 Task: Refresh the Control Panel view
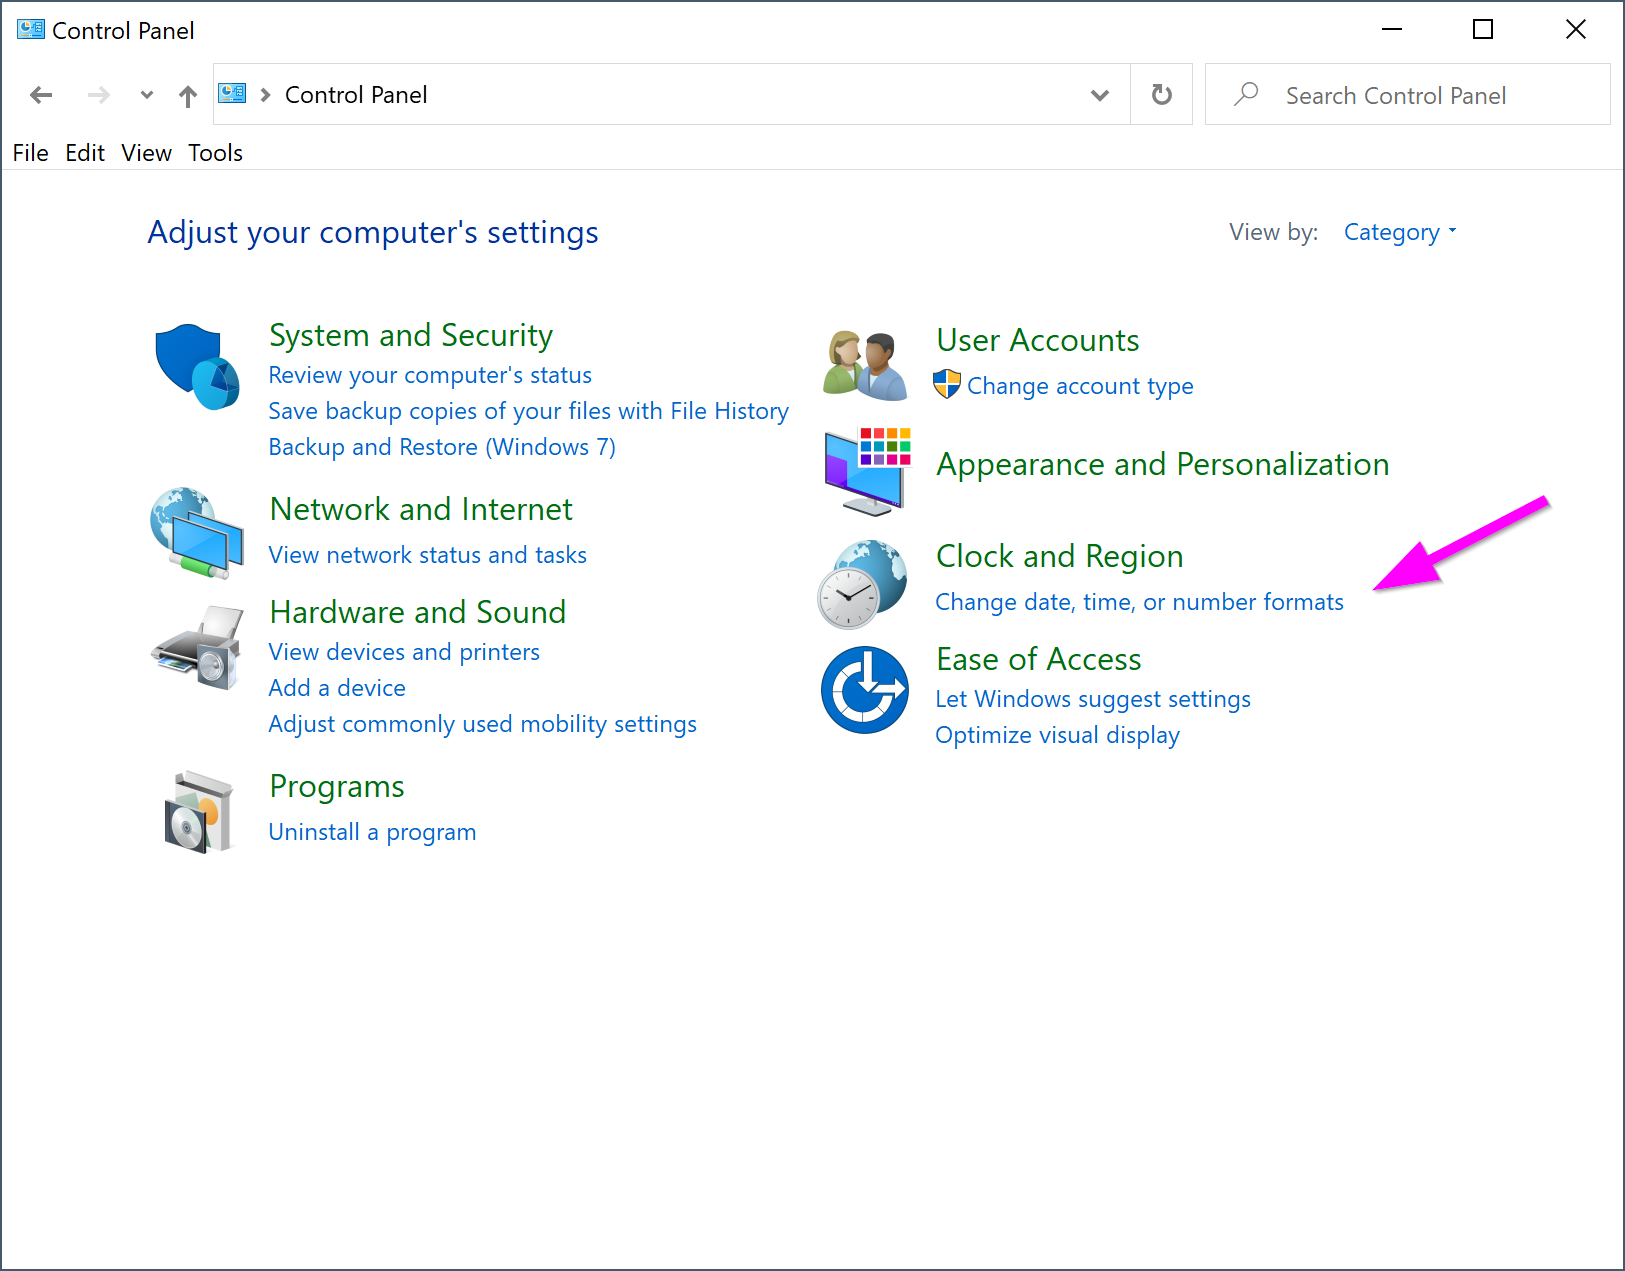1162,95
